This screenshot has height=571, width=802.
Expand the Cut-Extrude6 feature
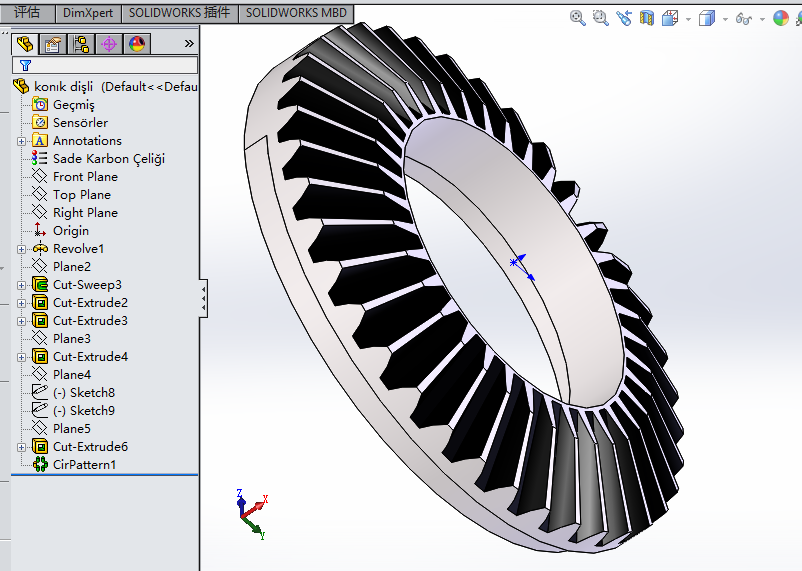(21, 447)
